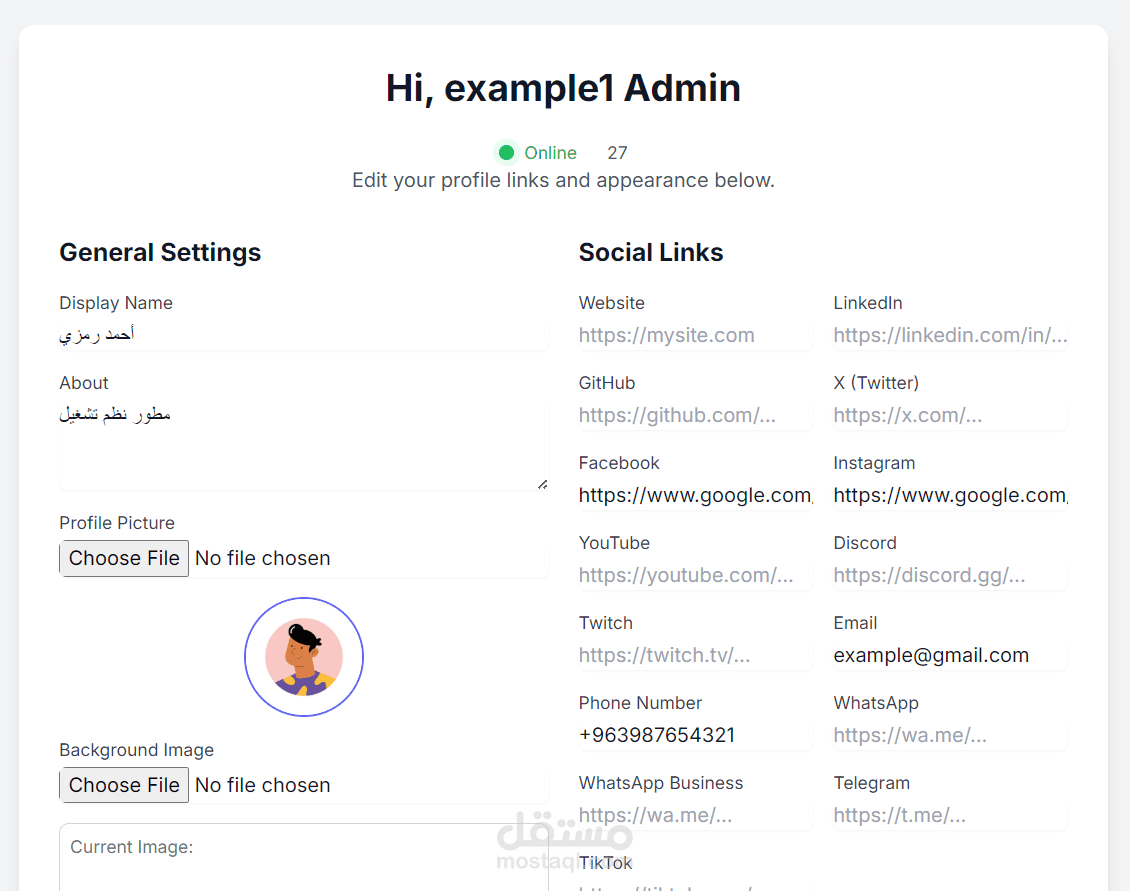Edit the Facebook link field
1130x891 pixels.
(x=695, y=495)
